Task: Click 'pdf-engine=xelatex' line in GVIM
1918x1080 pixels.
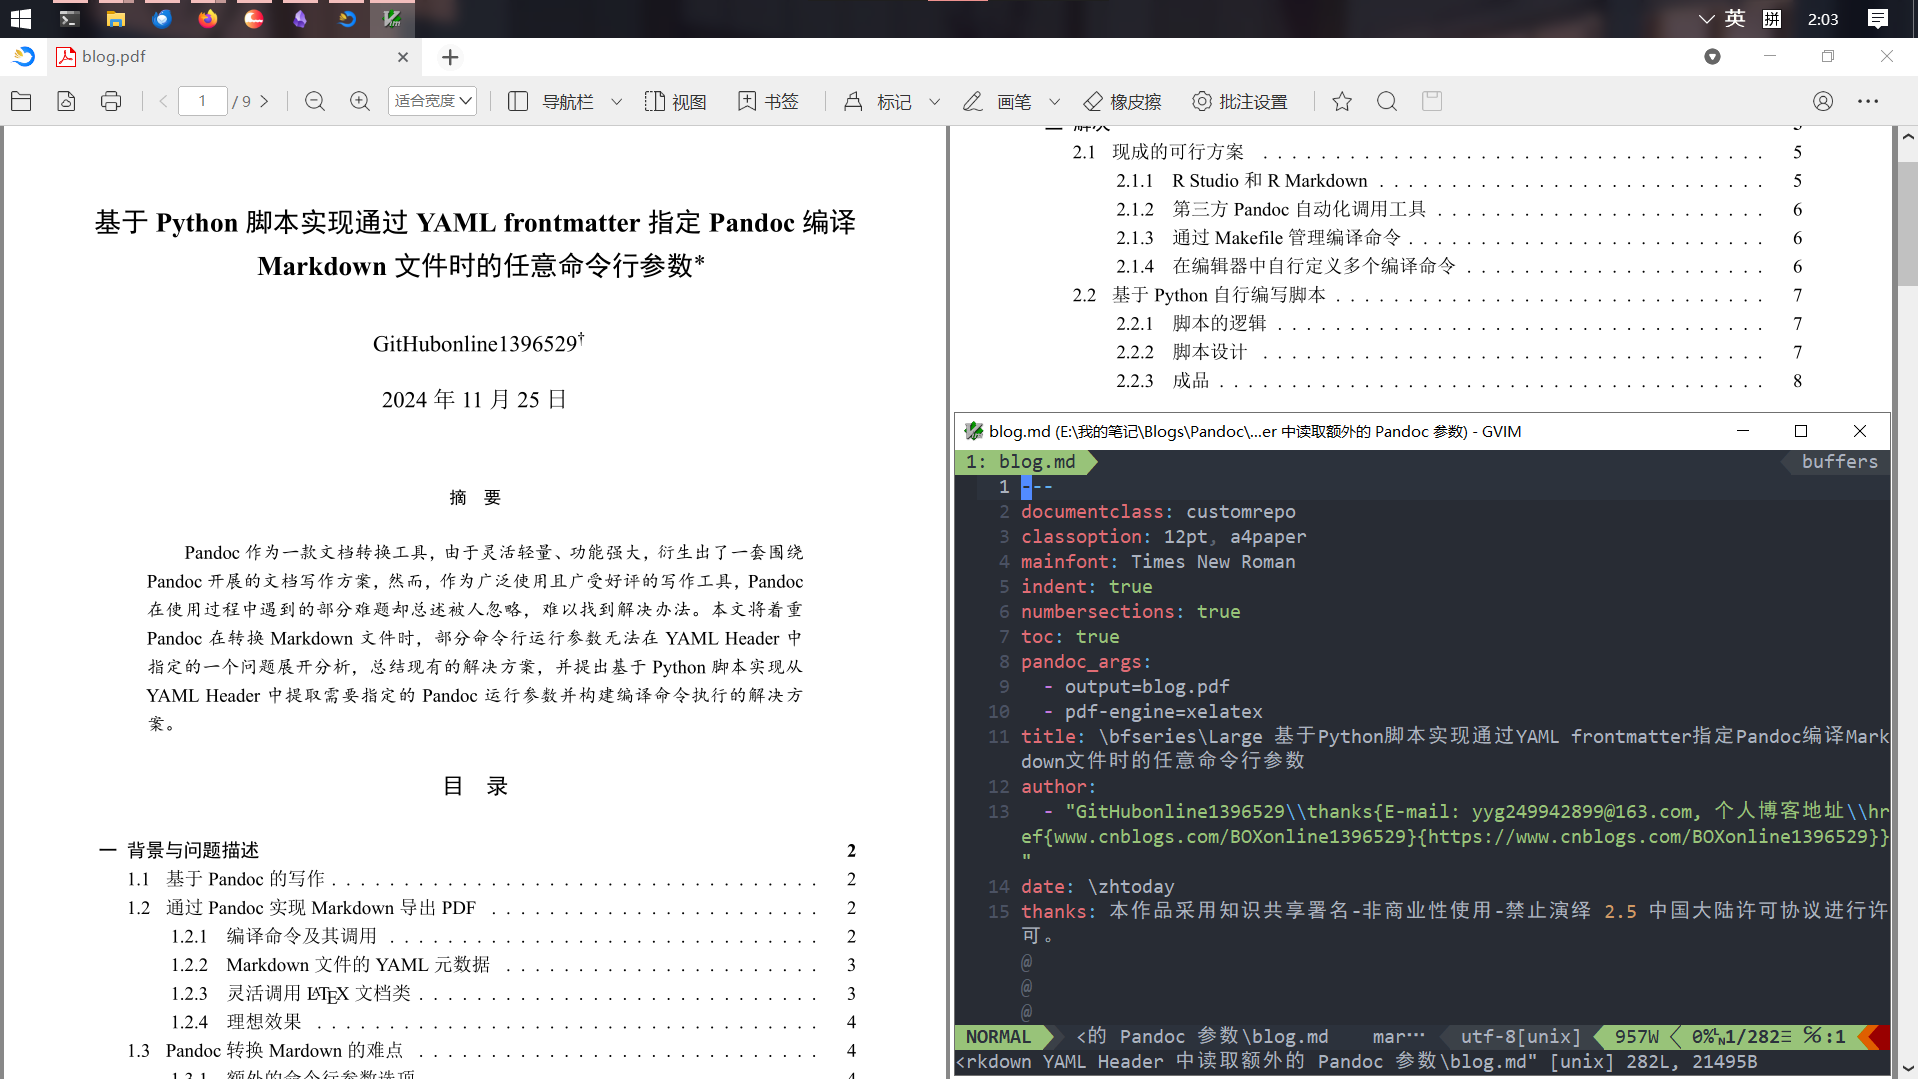Action: (1163, 712)
